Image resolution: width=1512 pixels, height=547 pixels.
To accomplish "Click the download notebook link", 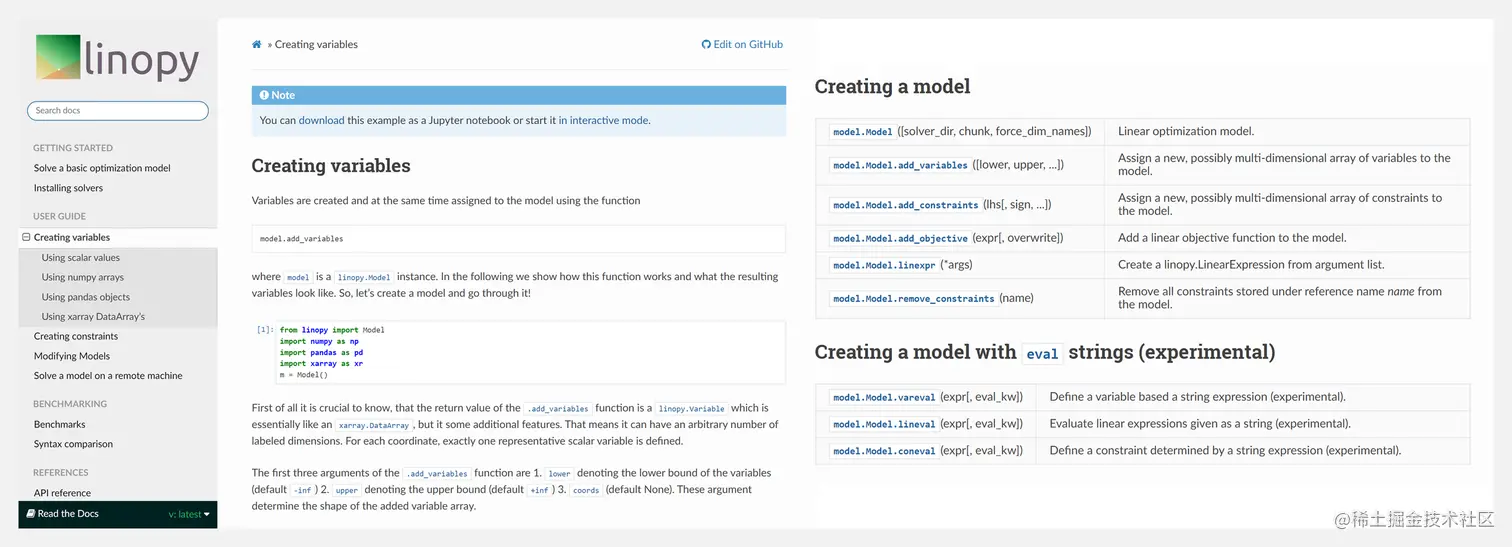I will coord(321,121).
